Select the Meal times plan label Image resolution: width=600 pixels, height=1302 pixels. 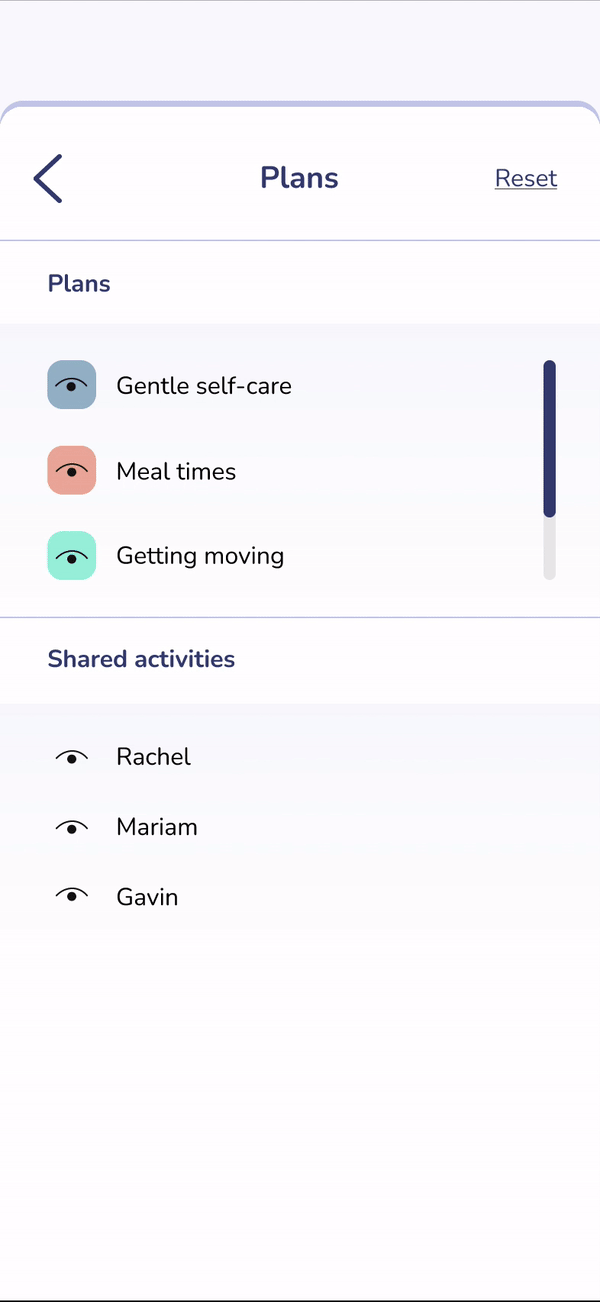click(x=176, y=471)
